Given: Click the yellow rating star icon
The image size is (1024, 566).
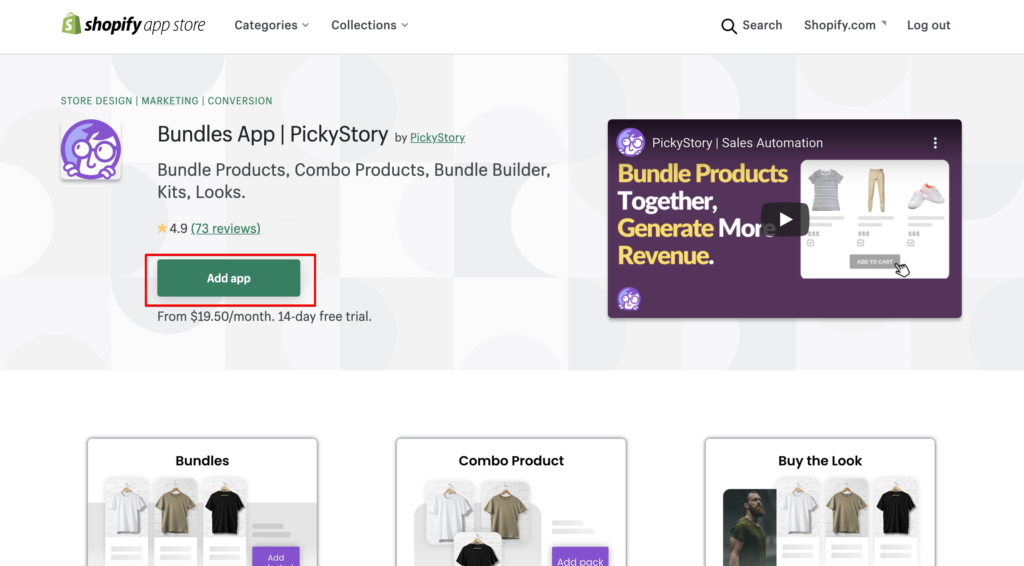Looking at the screenshot, I should [162, 228].
